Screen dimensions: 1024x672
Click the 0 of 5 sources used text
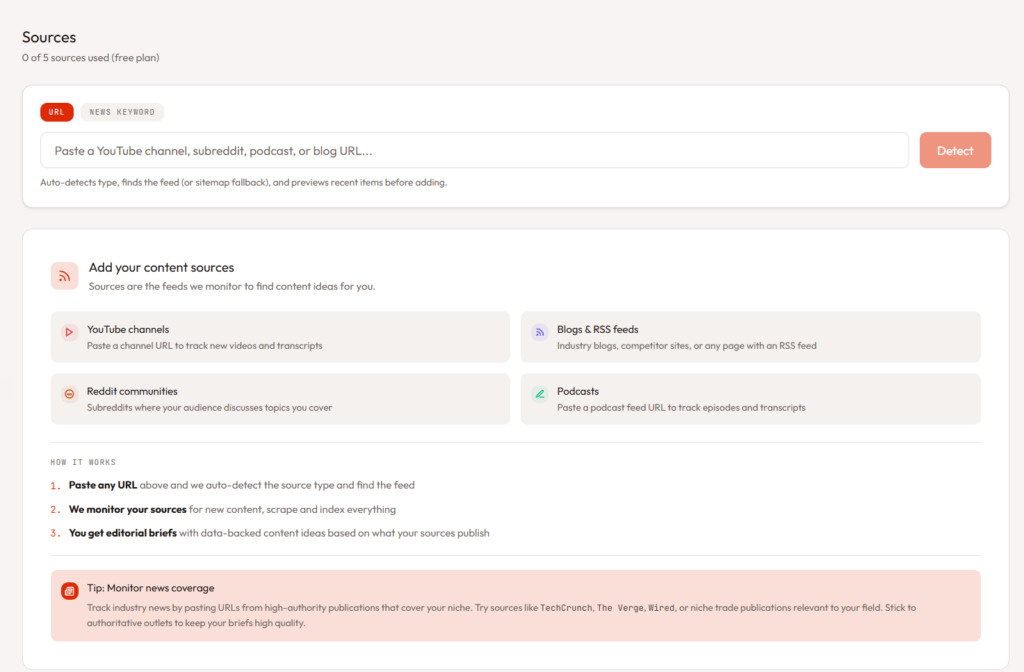[x=90, y=58]
